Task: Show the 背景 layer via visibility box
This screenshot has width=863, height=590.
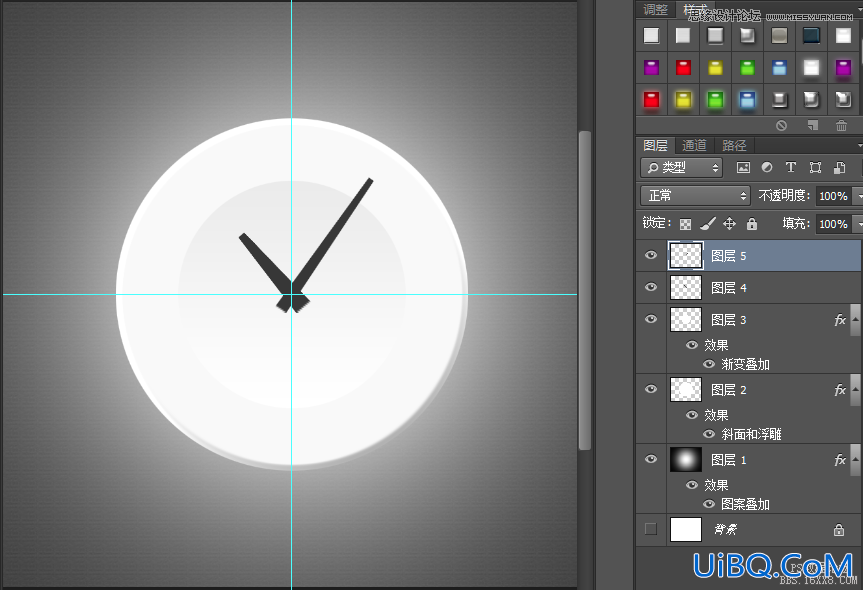Action: [x=651, y=529]
